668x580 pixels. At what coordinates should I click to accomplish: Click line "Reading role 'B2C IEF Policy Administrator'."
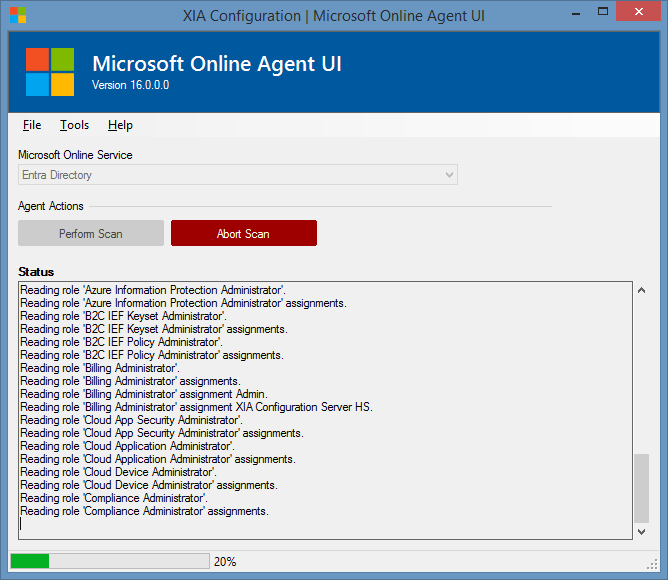click(x=121, y=342)
